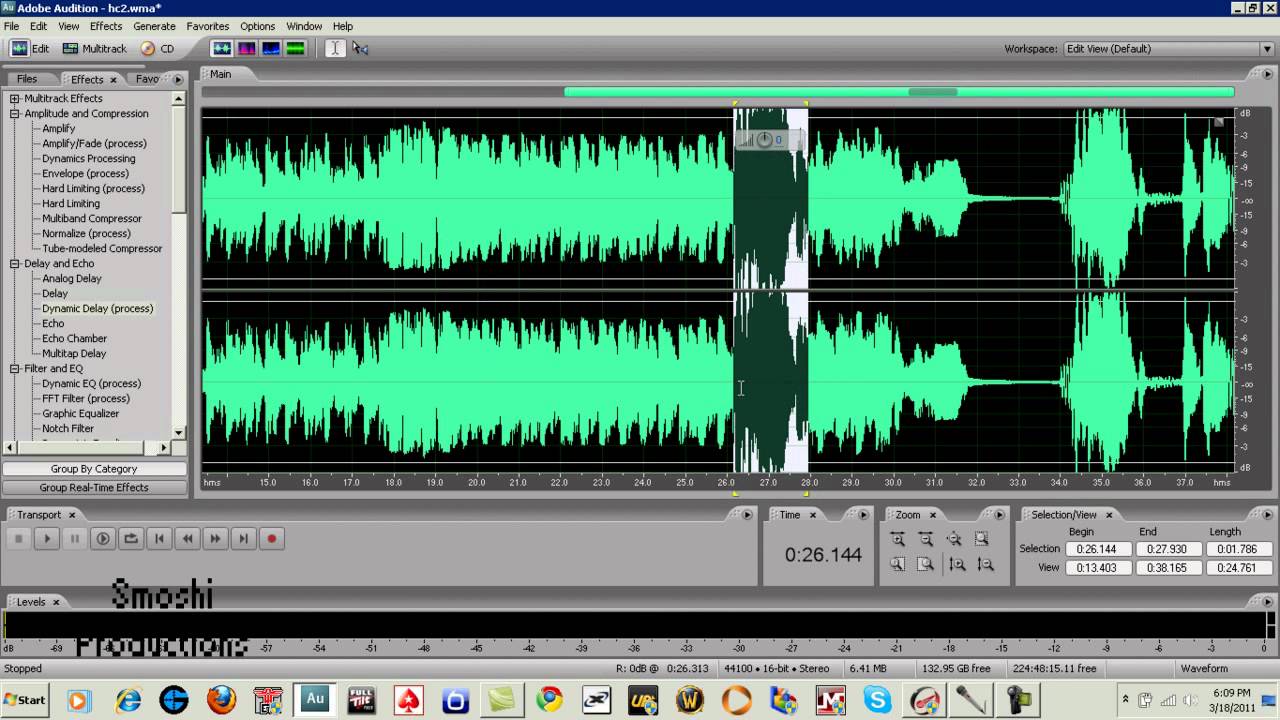
Task: Open the Workspace dropdown
Action: click(1167, 48)
